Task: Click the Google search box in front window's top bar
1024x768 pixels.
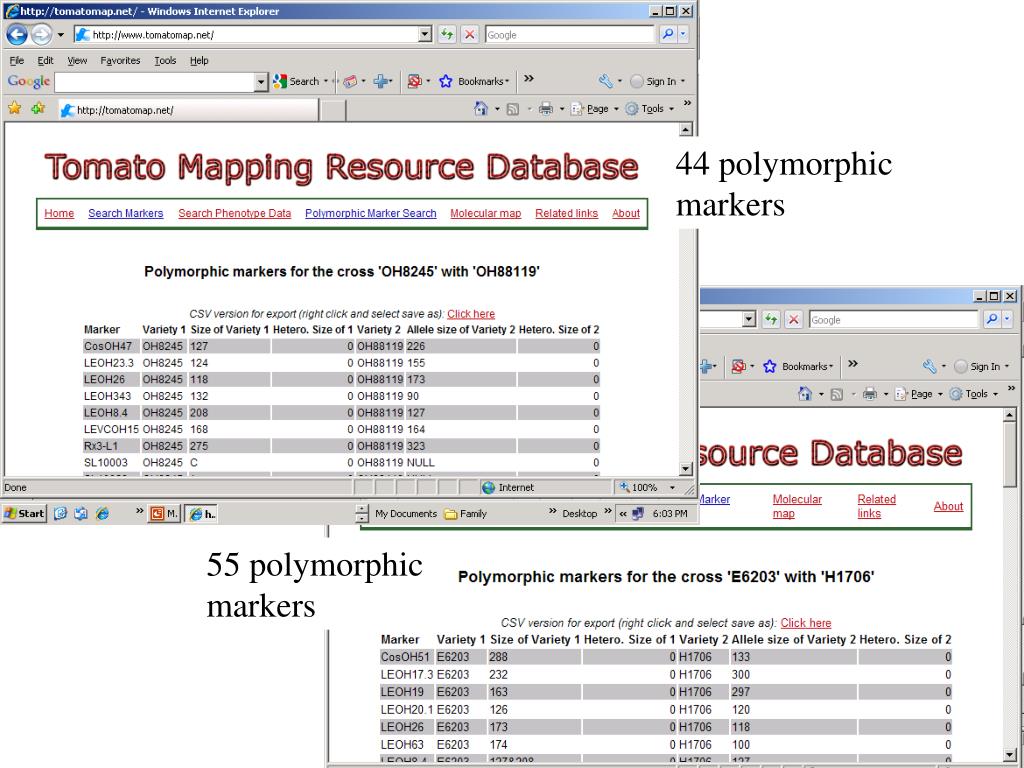Action: pos(569,35)
